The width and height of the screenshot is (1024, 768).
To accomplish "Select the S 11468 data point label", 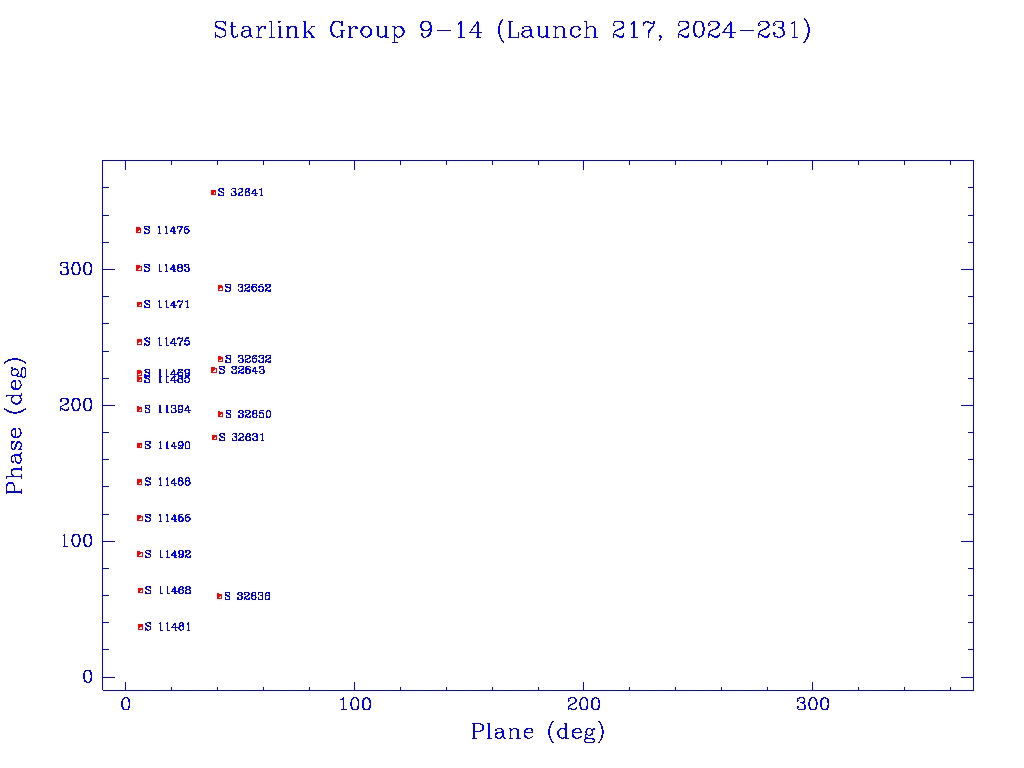I will point(168,590).
